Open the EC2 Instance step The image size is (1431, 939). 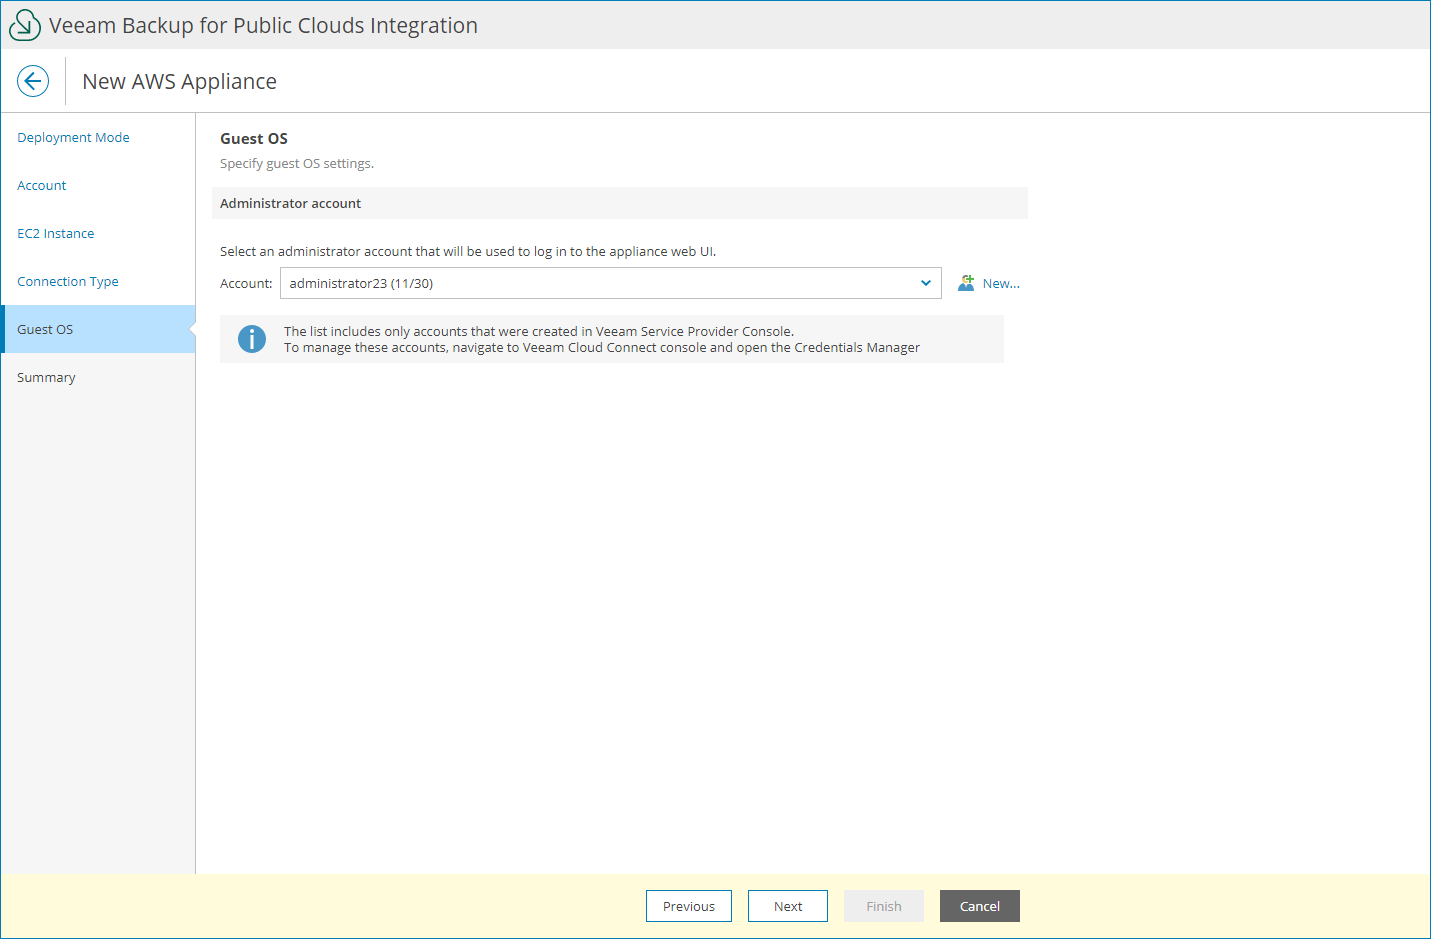pos(55,233)
